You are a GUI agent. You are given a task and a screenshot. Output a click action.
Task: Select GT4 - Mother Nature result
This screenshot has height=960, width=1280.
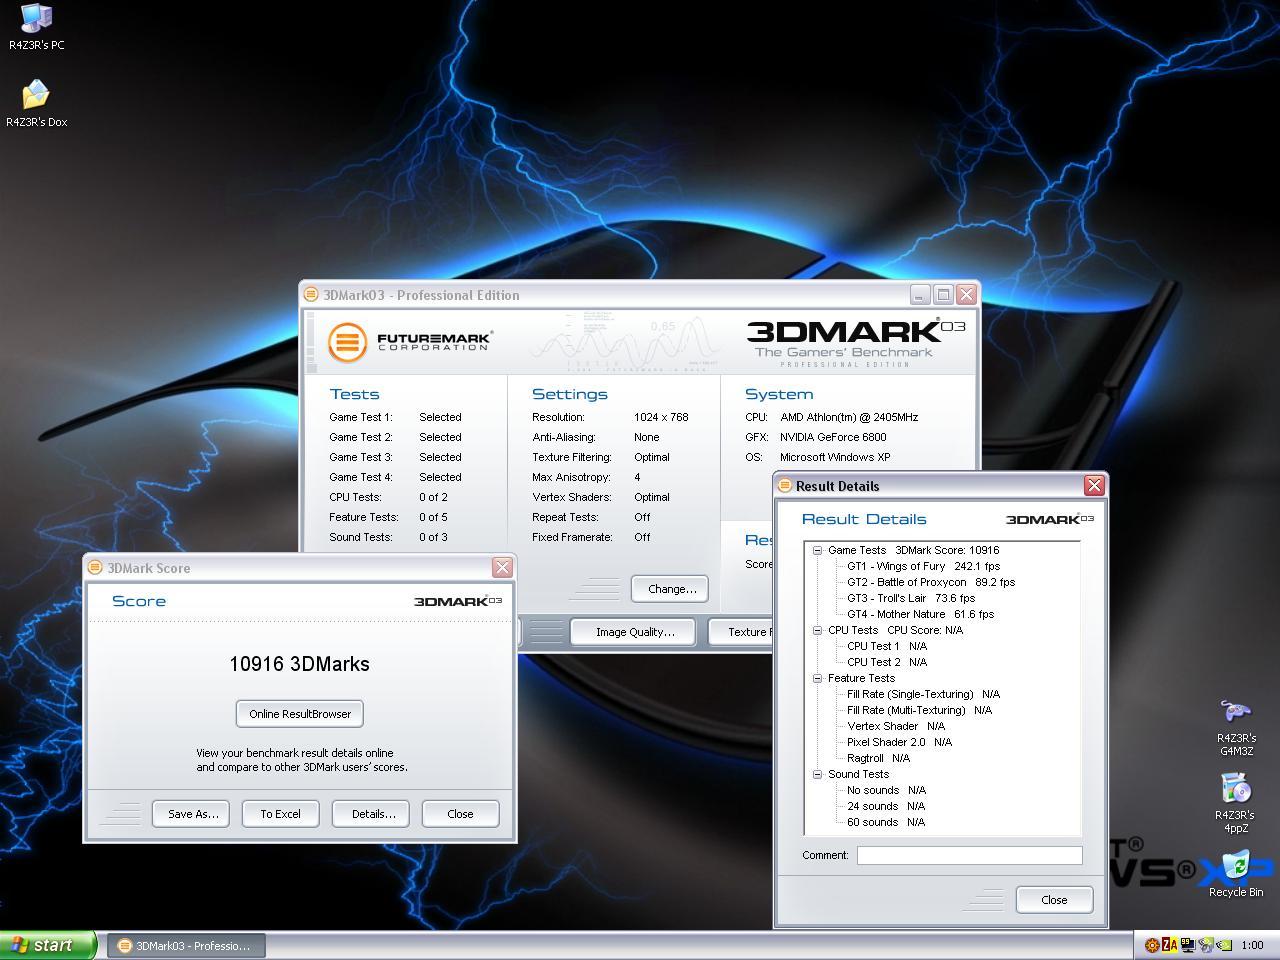[x=920, y=614]
